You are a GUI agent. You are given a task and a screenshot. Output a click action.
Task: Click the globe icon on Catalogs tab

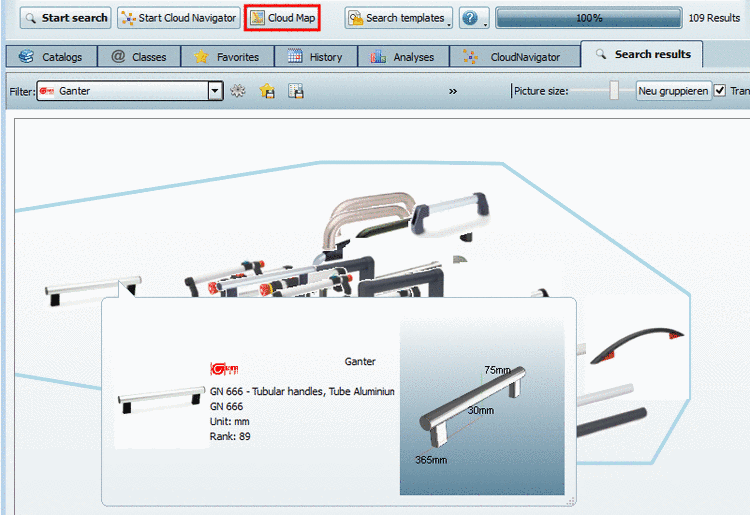[x=26, y=56]
